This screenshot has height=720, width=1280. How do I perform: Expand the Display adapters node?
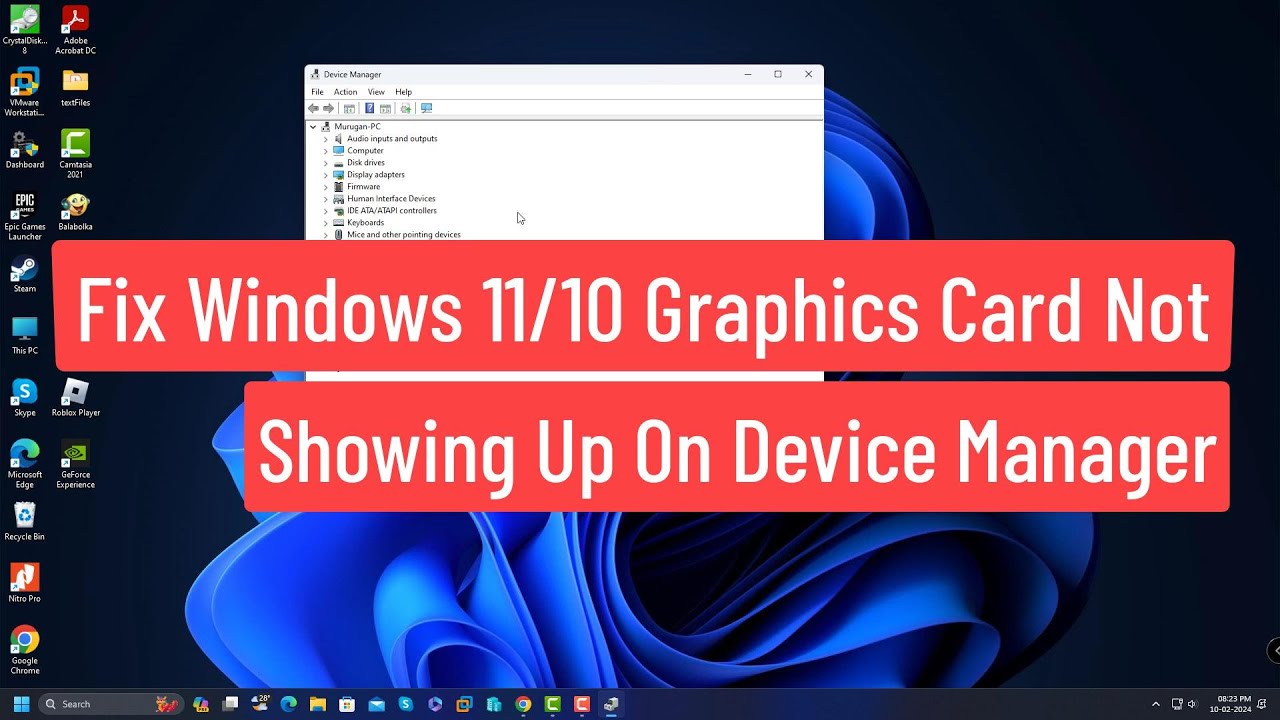pos(325,175)
